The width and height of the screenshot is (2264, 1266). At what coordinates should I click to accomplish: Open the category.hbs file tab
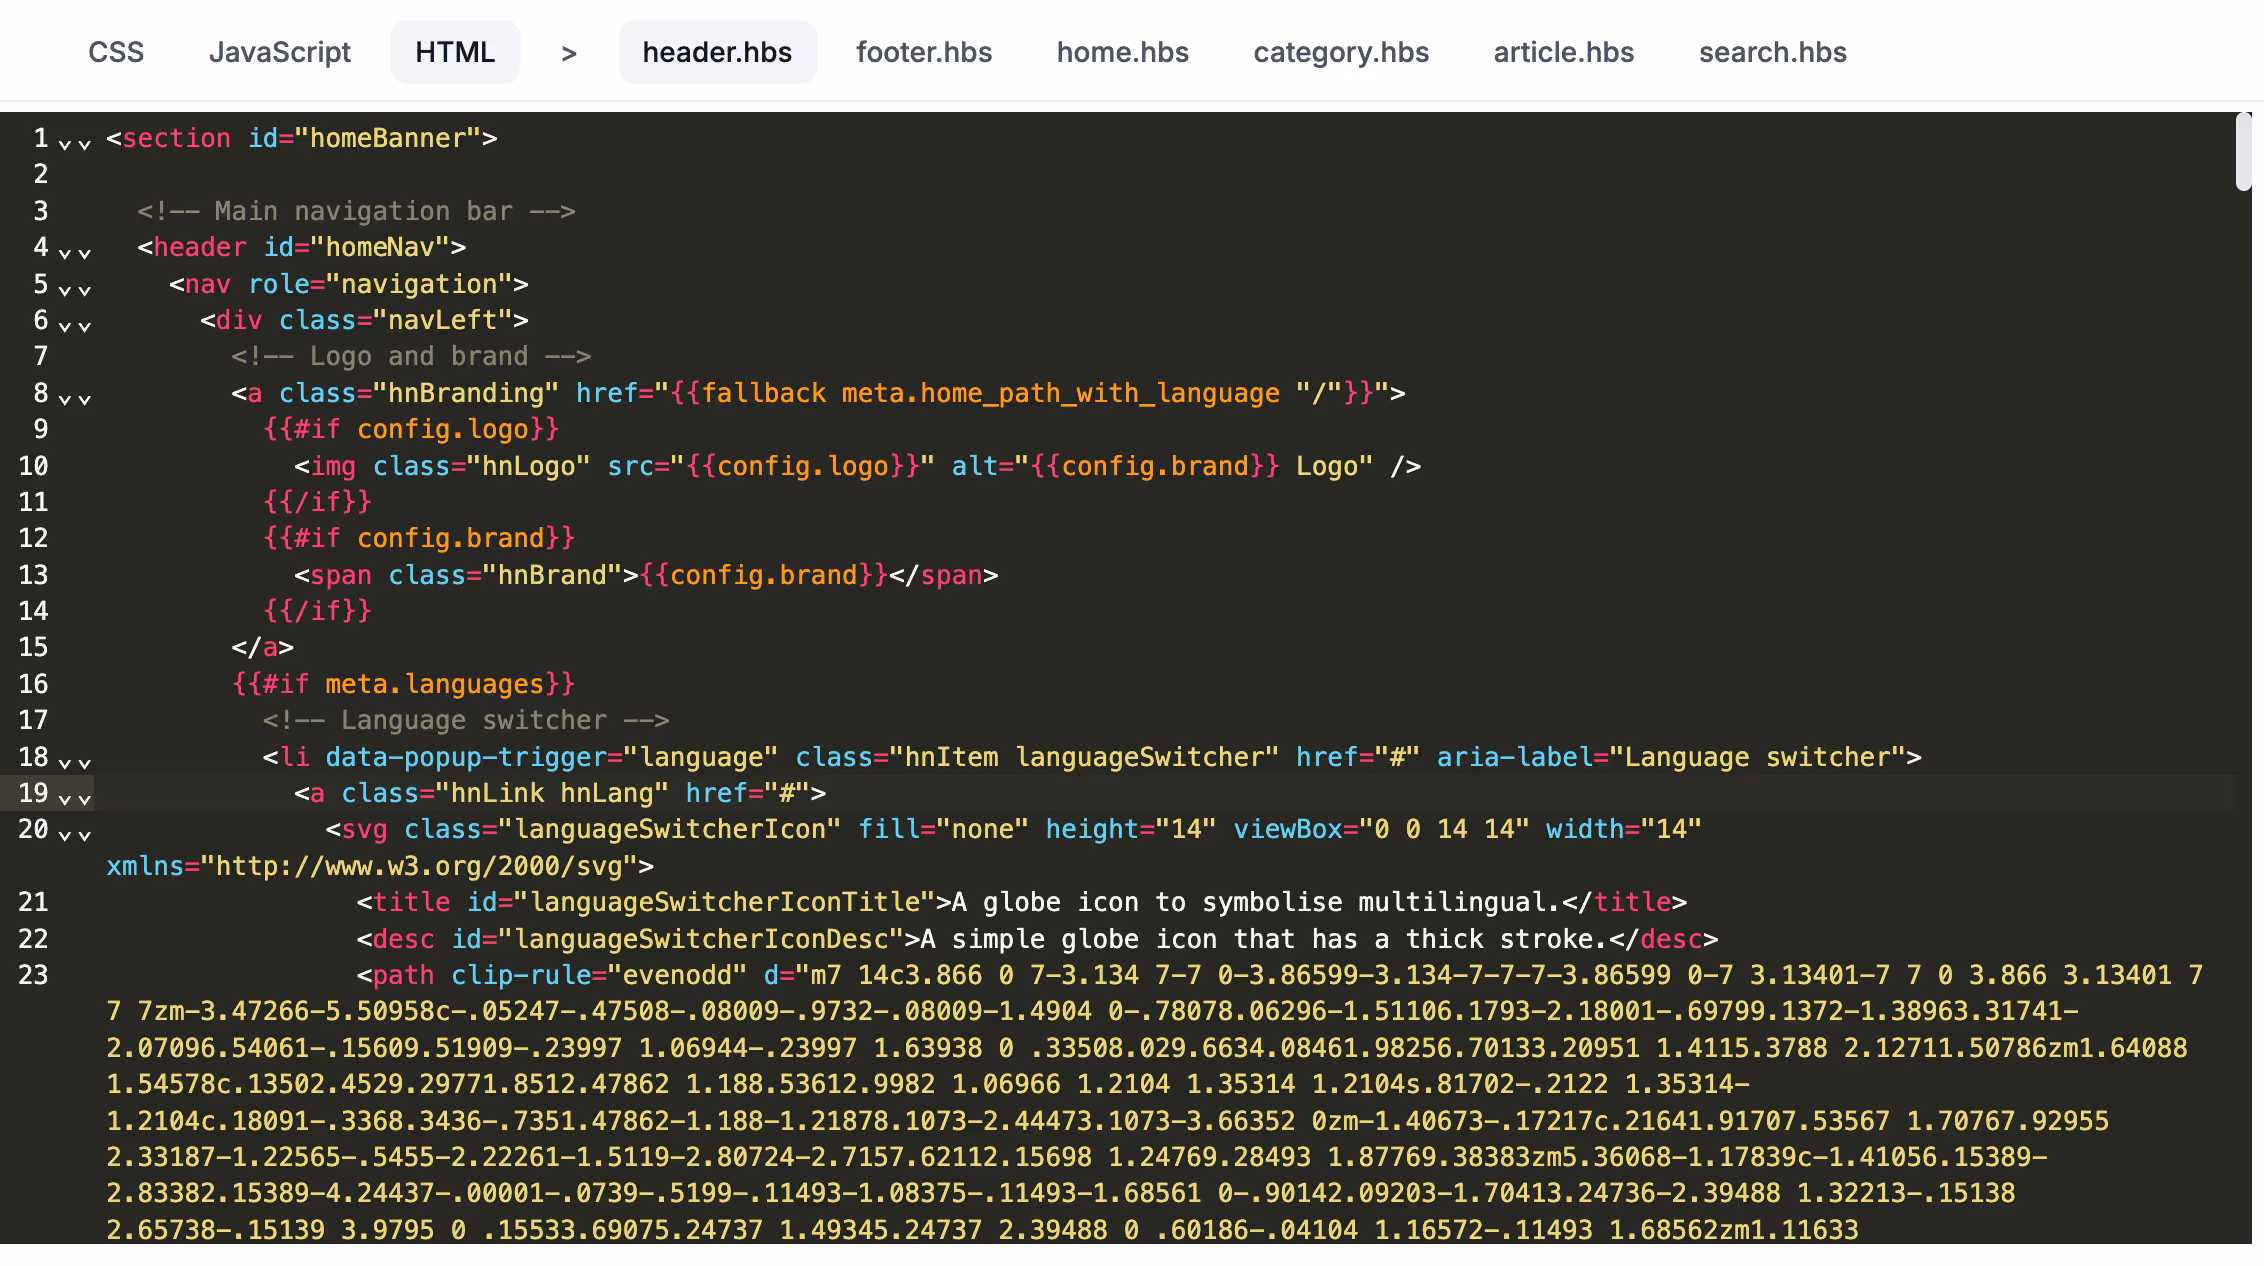(x=1341, y=52)
